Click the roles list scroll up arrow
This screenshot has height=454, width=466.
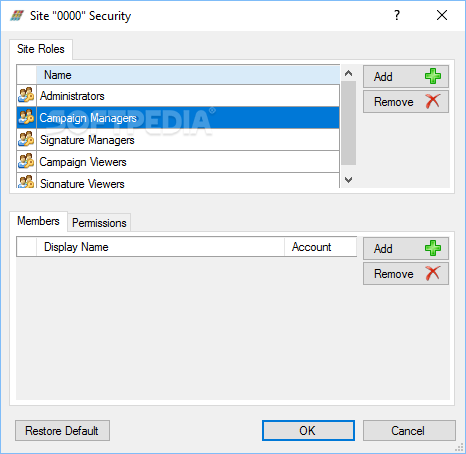(x=348, y=73)
